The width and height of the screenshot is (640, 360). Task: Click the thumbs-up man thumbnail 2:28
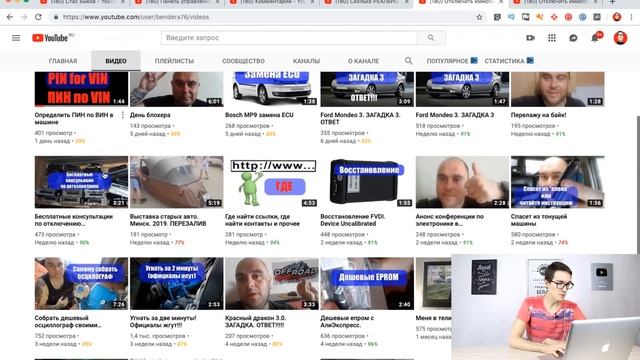462,182
